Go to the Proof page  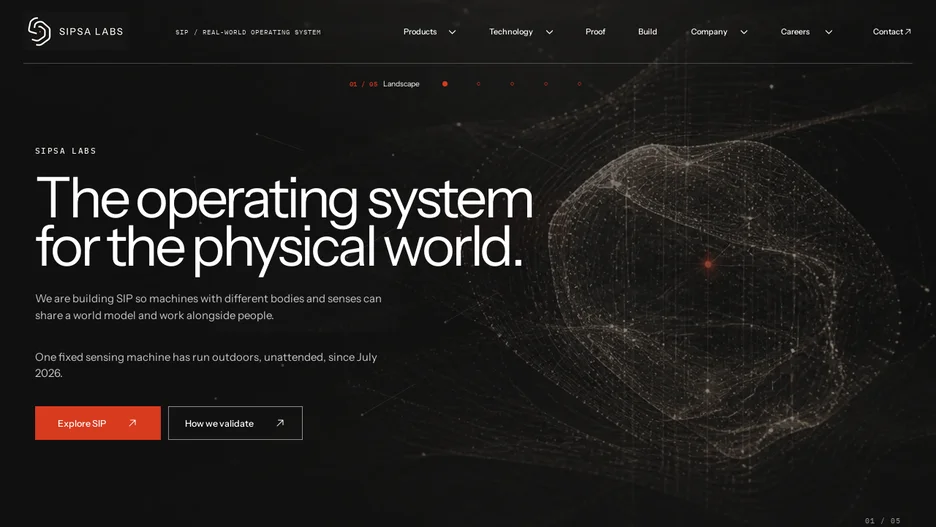pos(595,32)
